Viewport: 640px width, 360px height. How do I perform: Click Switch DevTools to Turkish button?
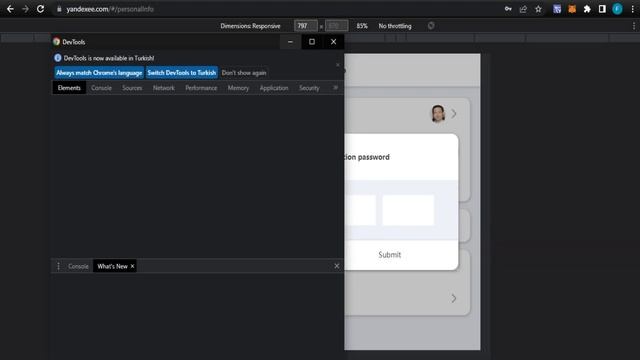[x=182, y=73]
